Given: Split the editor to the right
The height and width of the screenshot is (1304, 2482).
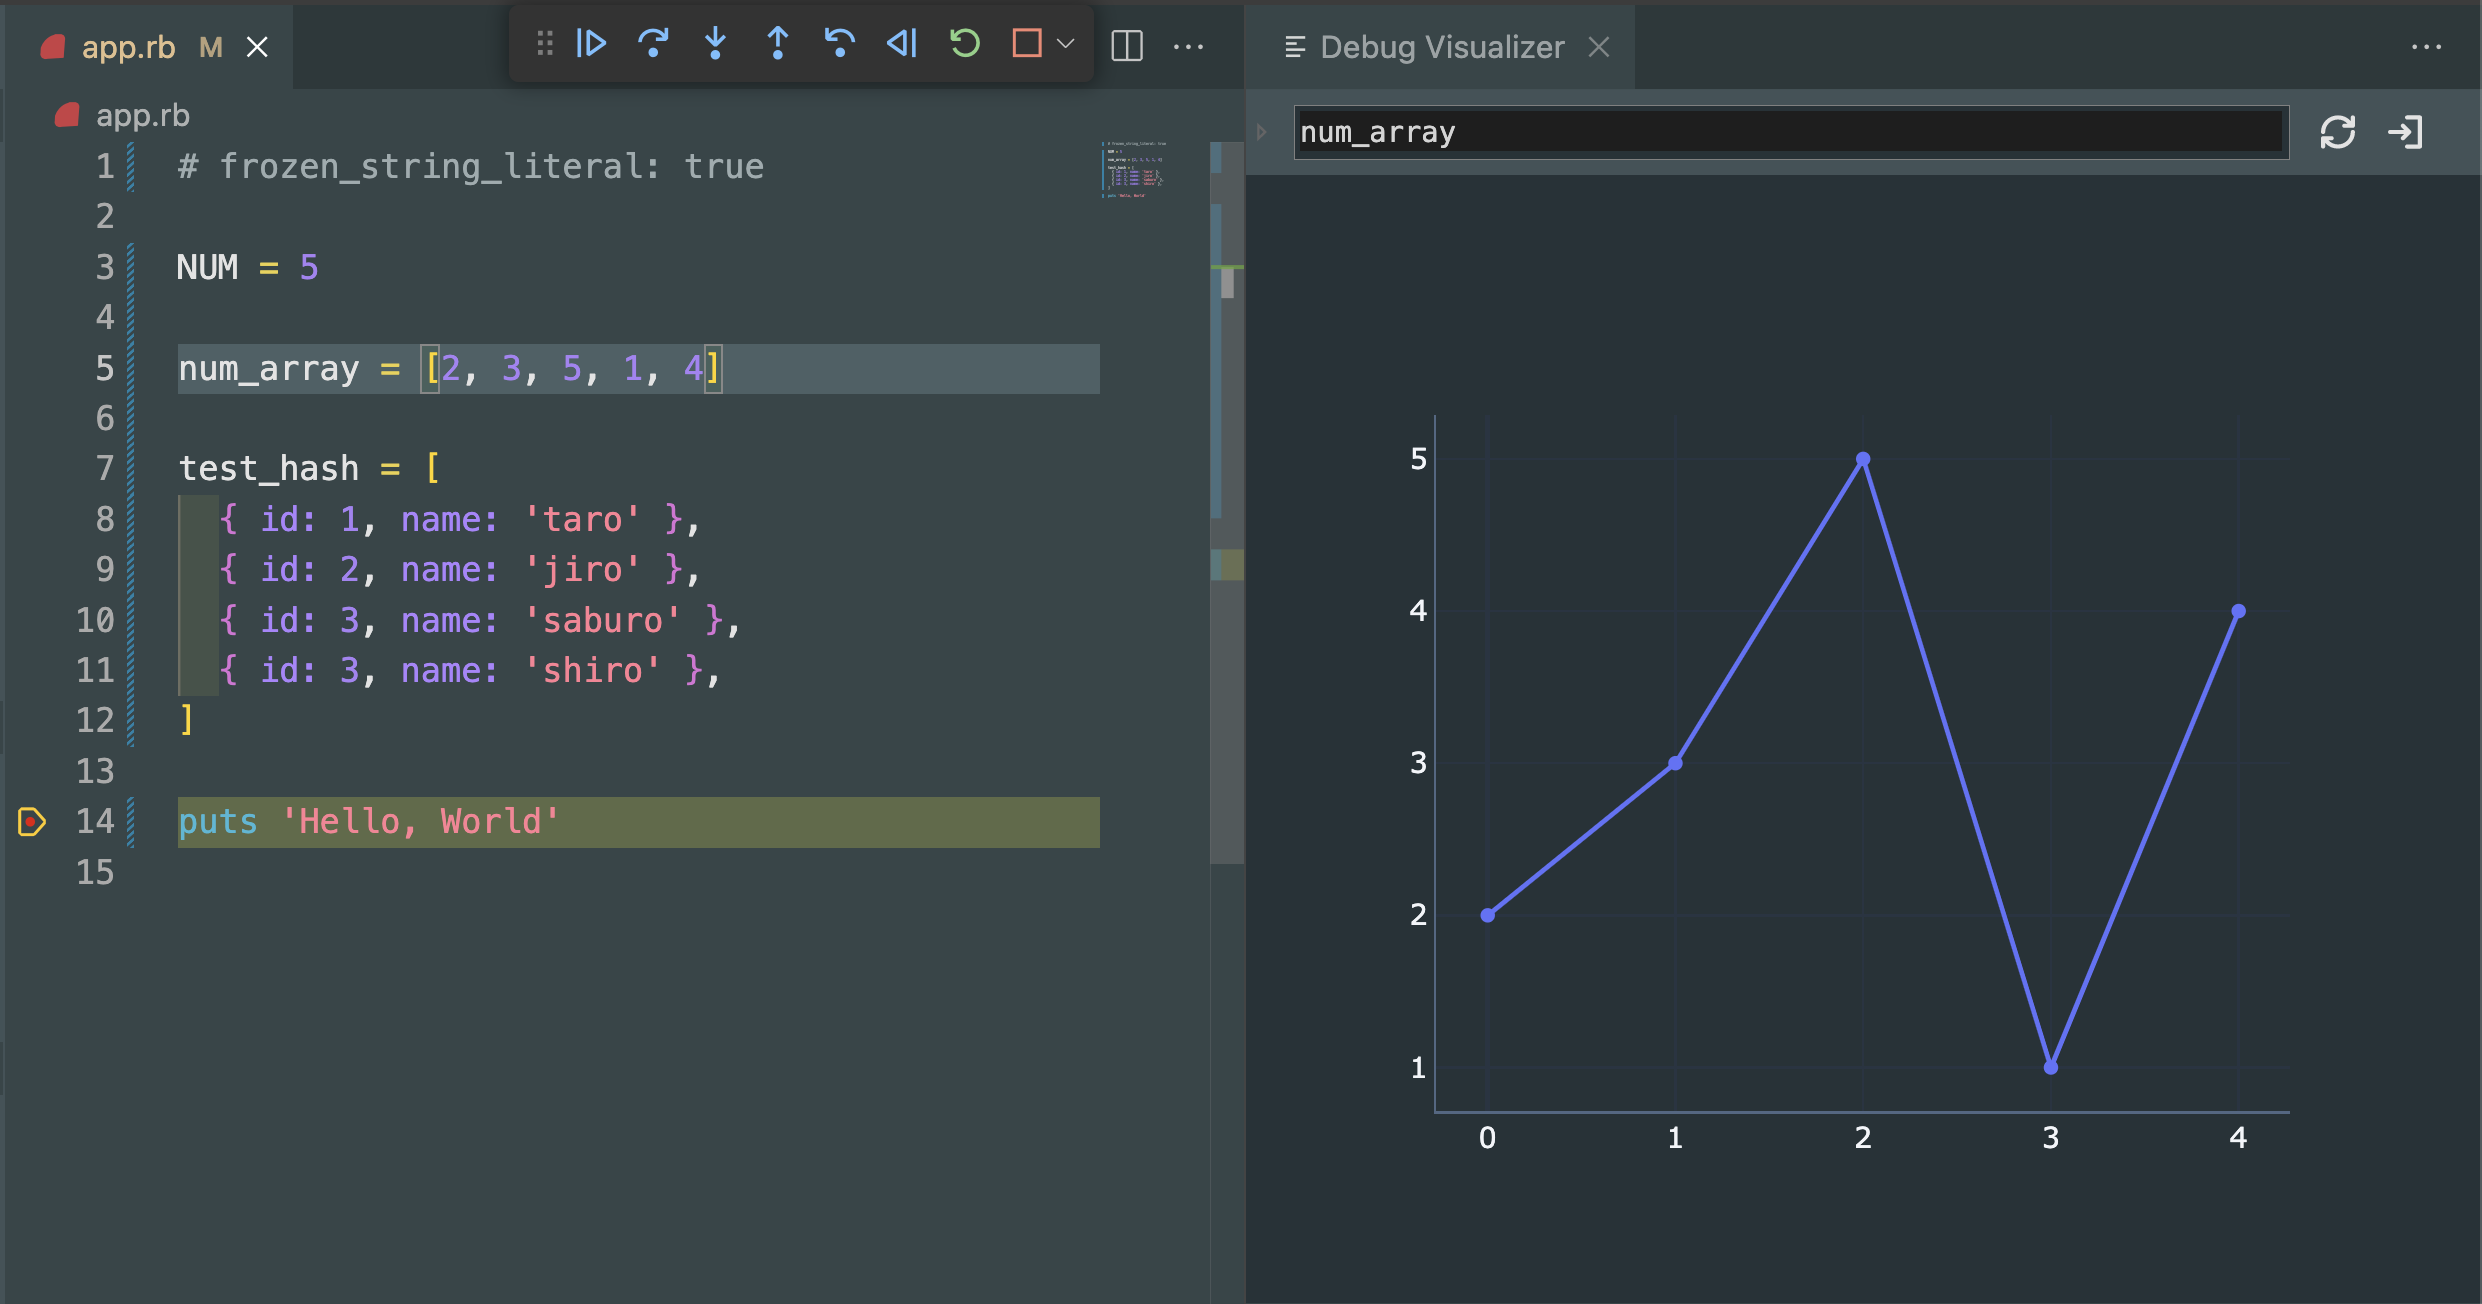Looking at the screenshot, I should click(1127, 46).
